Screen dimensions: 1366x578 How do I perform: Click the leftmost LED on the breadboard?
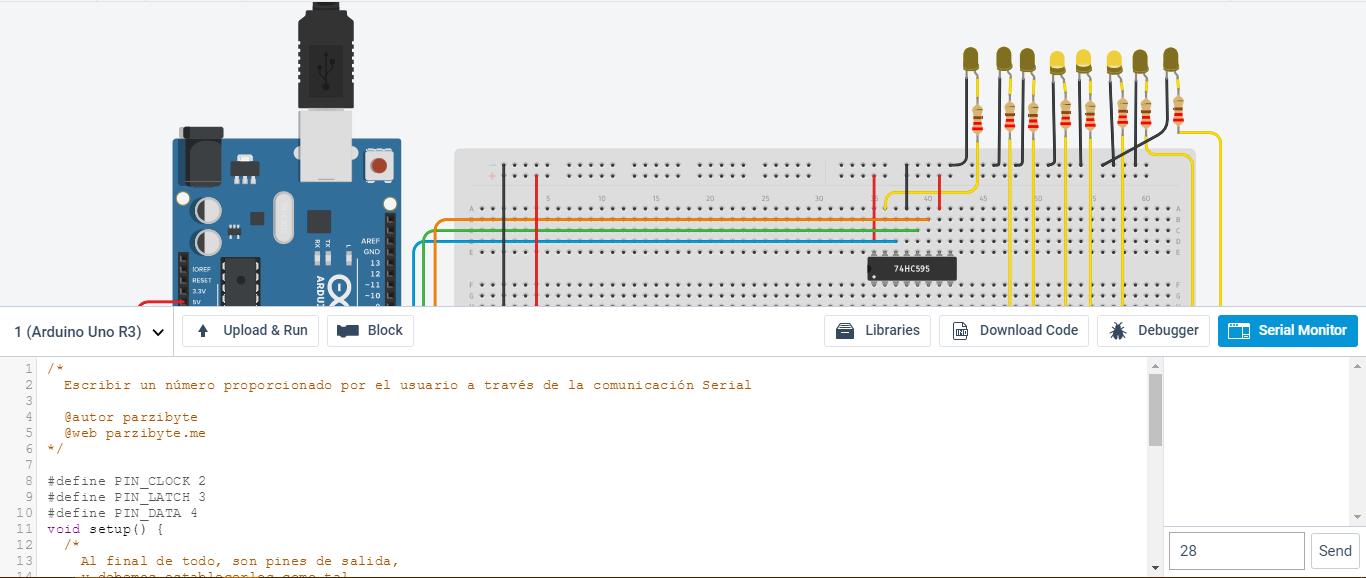(x=970, y=60)
